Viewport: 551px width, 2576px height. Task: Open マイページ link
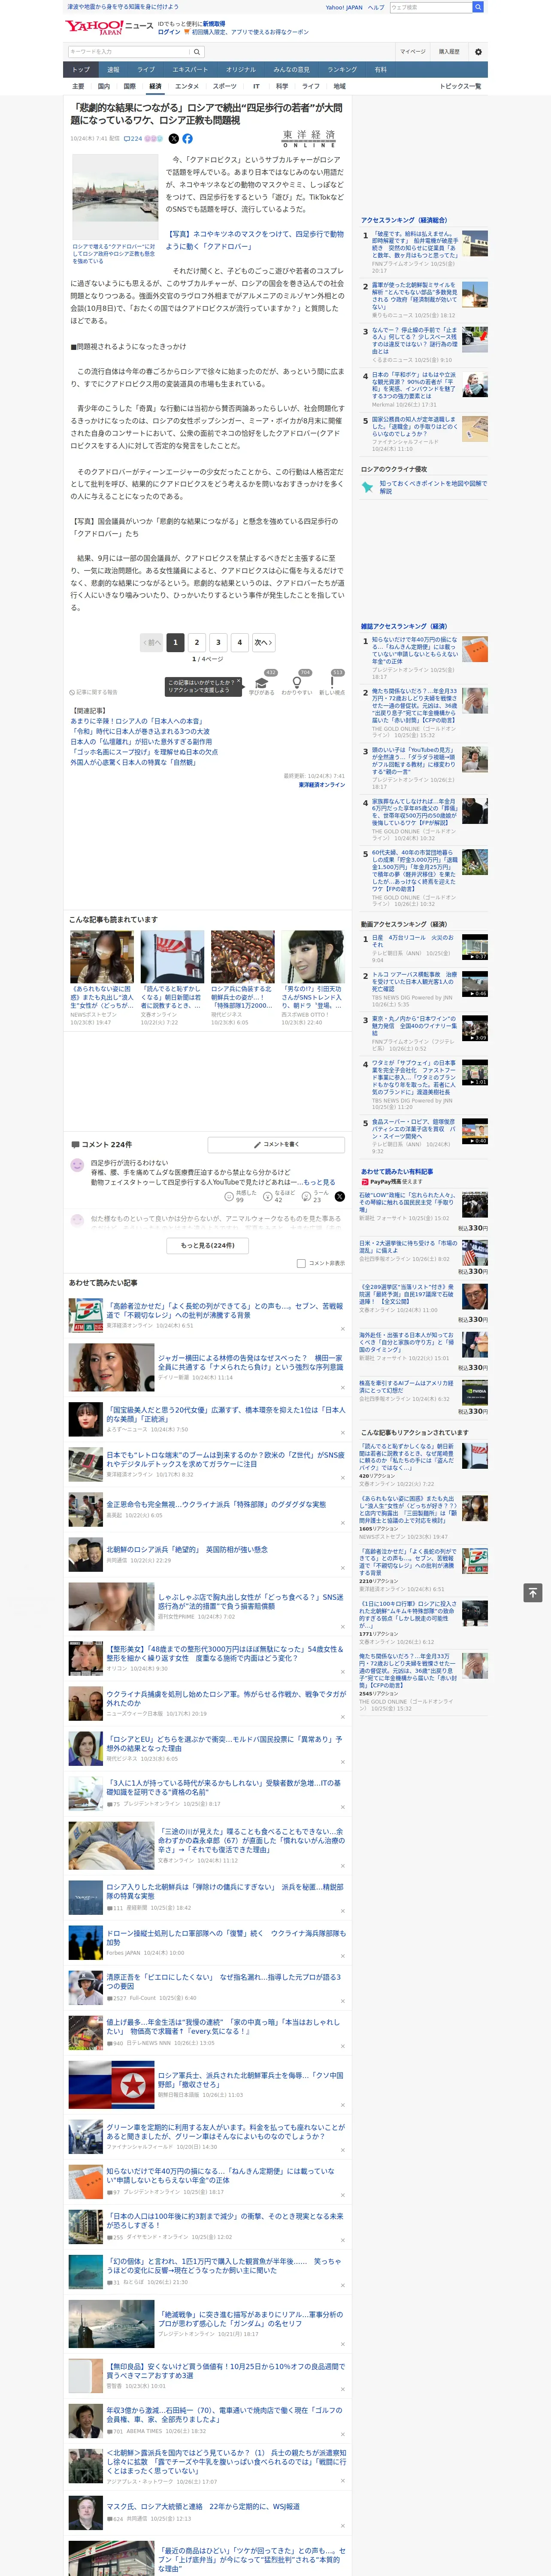click(413, 52)
